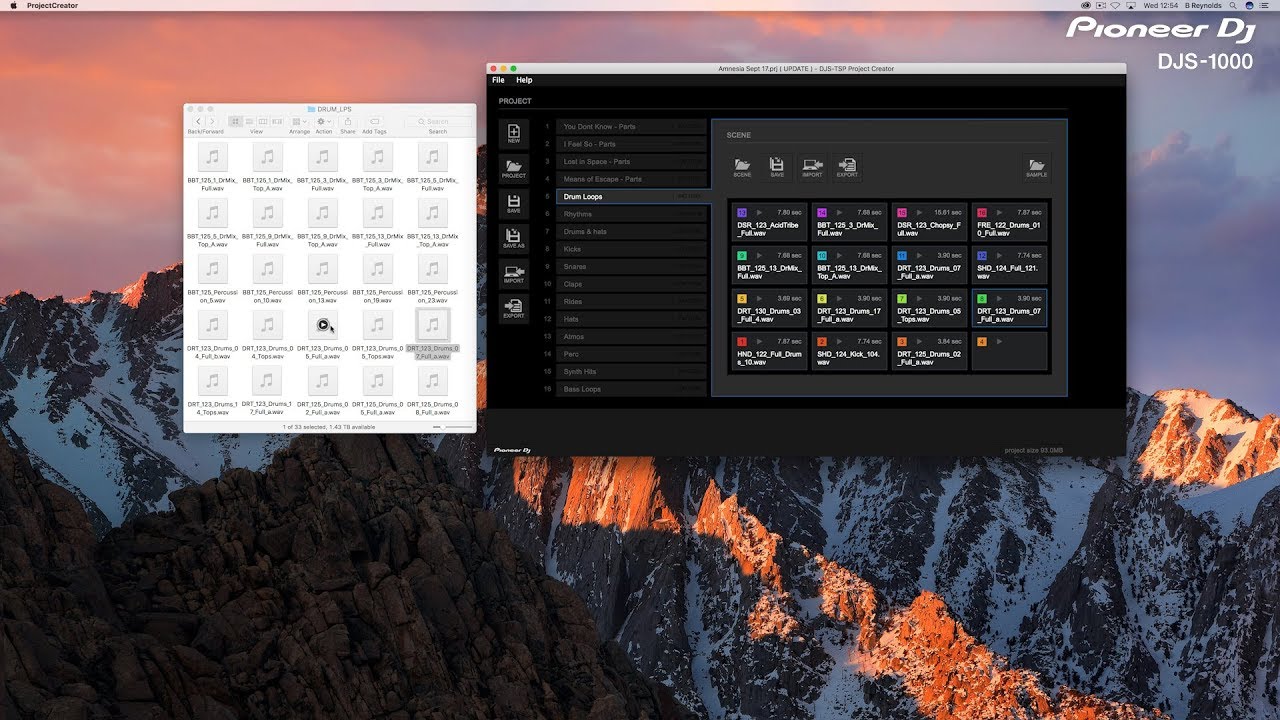The image size is (1280, 720).
Task: Select the Hats scene
Action: point(632,319)
